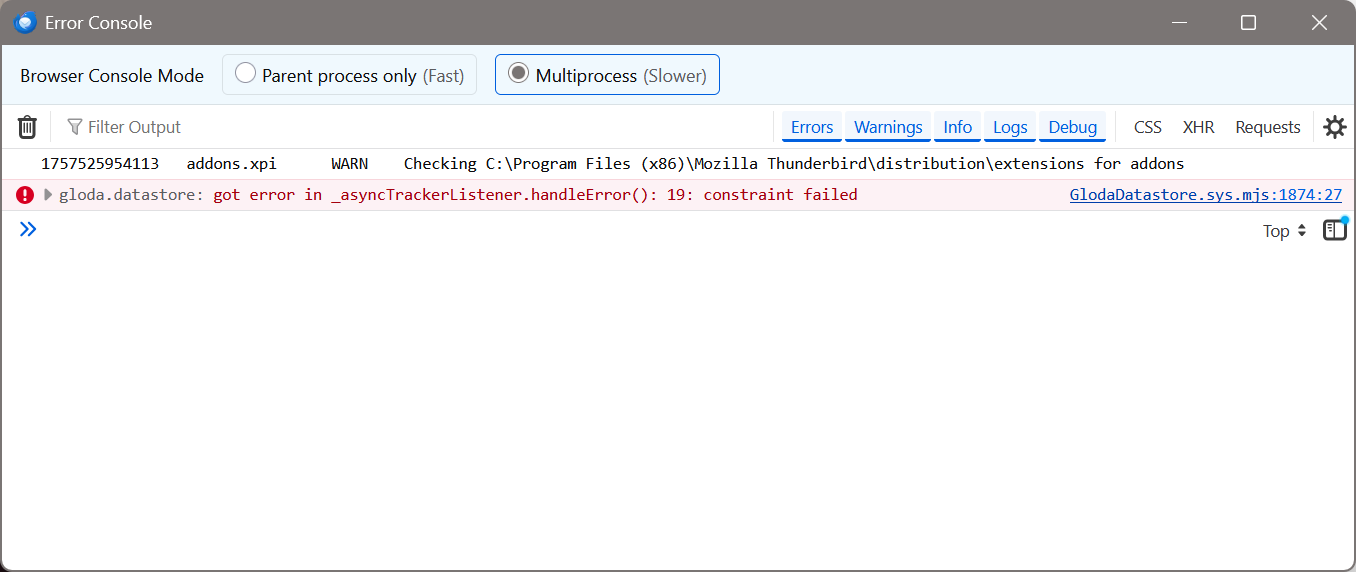Toggle the sidebar split console icon
The height and width of the screenshot is (572, 1356).
coord(1334,230)
